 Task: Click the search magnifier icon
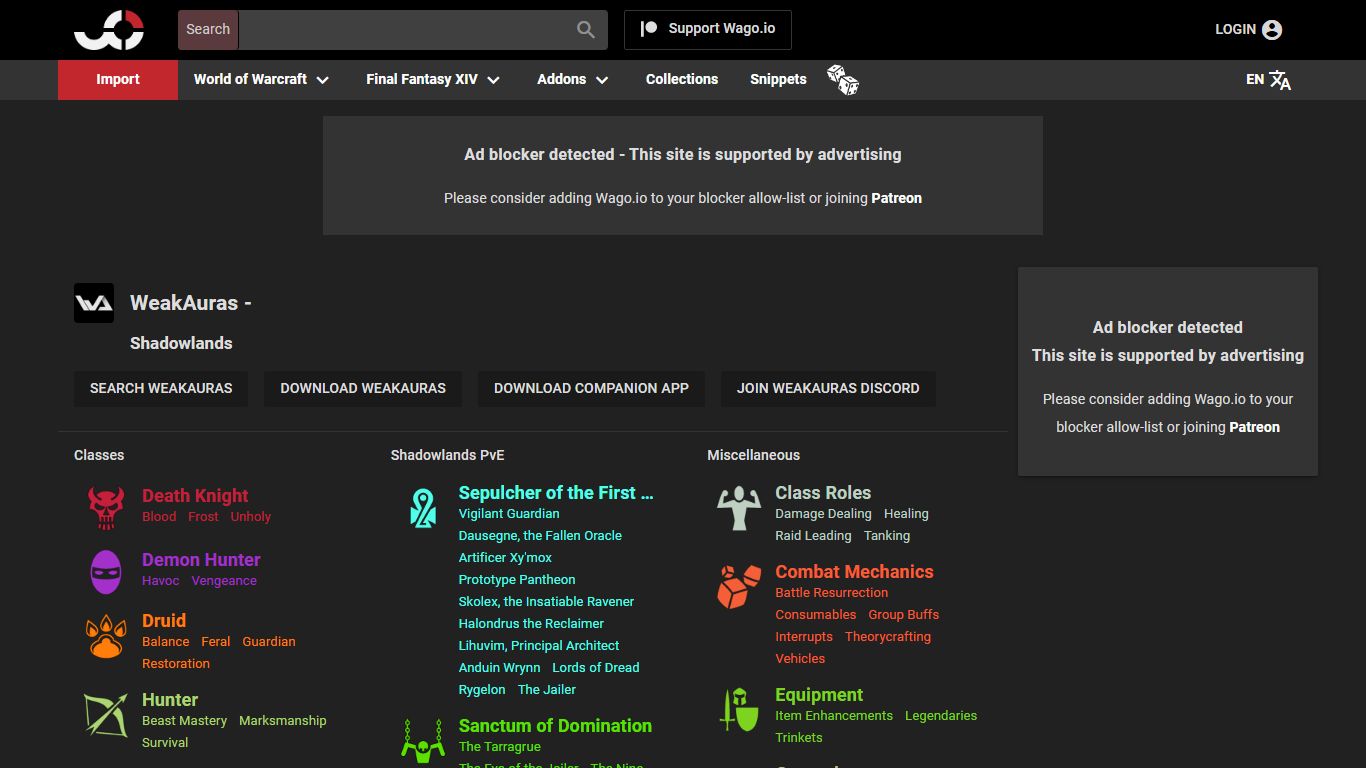point(586,30)
